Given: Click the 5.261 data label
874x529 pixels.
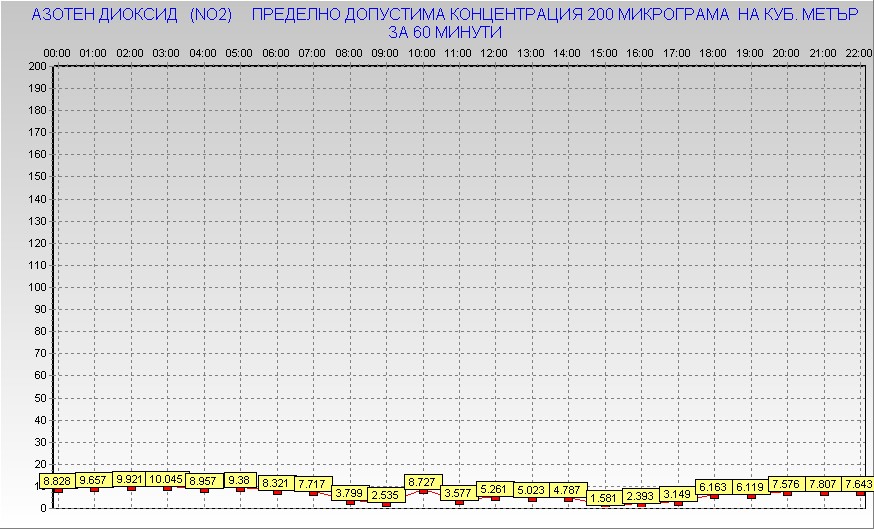Looking at the screenshot, I should pyautogui.click(x=495, y=489).
